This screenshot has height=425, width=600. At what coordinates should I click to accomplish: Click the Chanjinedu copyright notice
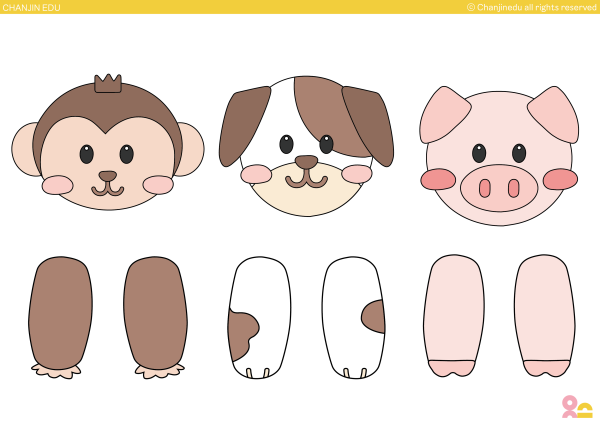tap(531, 7)
